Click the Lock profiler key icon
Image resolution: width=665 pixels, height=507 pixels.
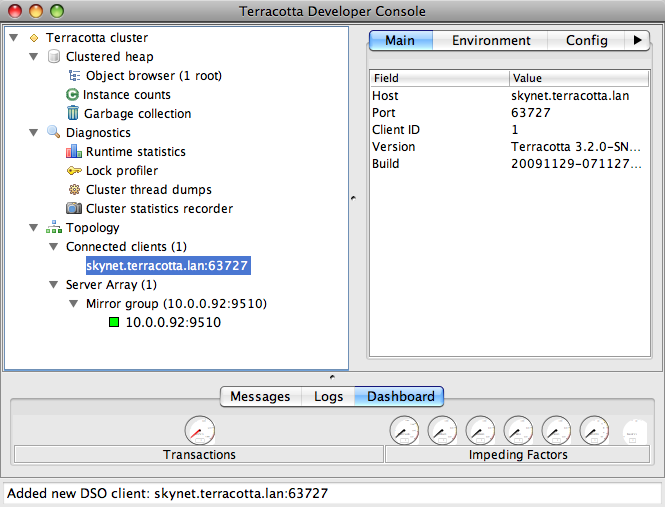click(x=74, y=171)
